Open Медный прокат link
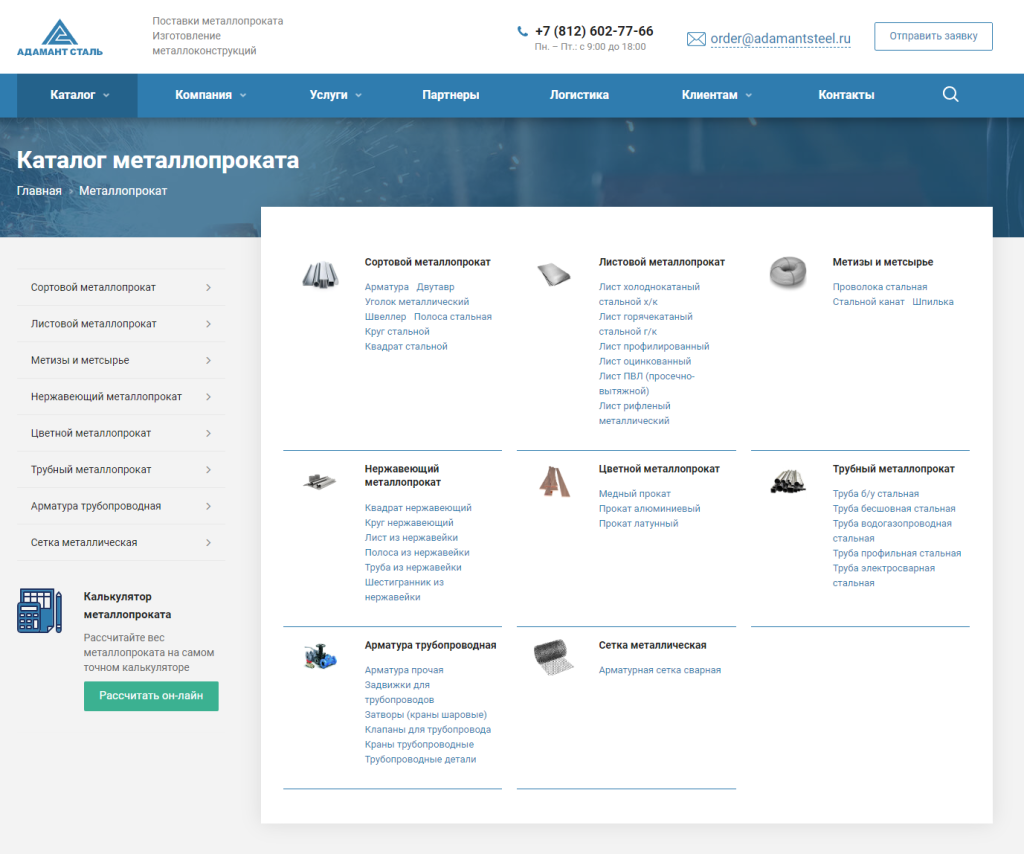 (635, 494)
